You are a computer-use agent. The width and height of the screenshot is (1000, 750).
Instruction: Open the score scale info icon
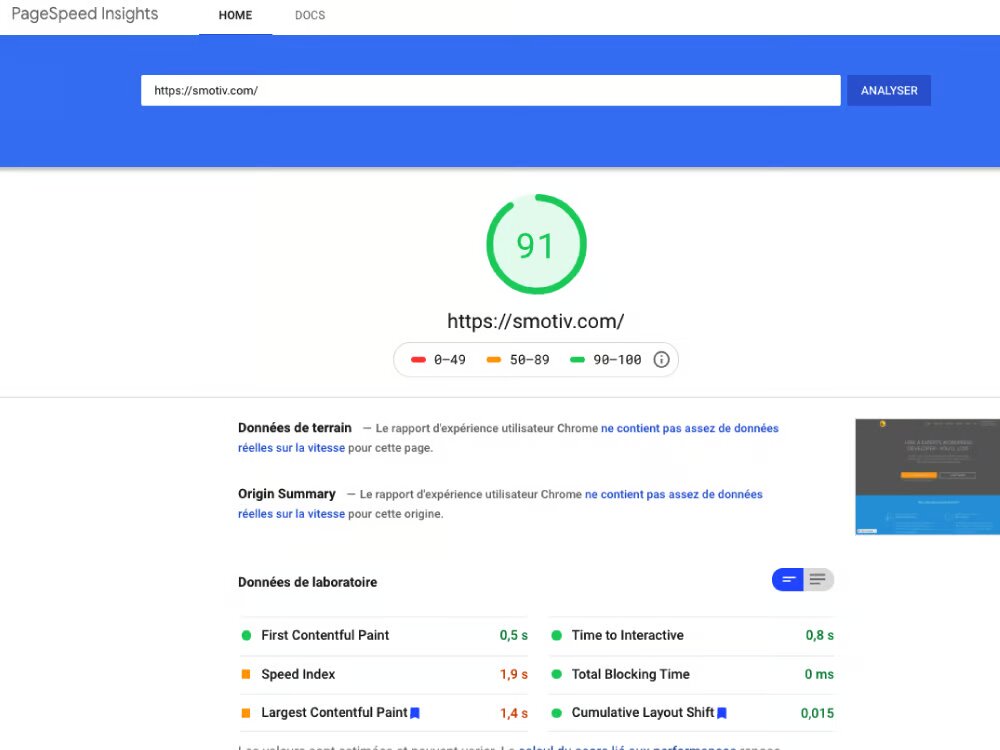point(661,360)
